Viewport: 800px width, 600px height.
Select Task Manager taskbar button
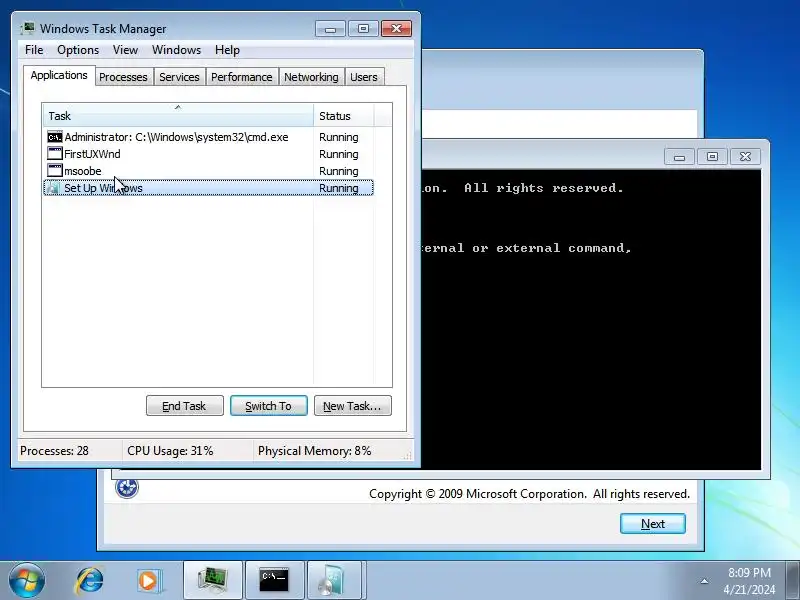213,581
